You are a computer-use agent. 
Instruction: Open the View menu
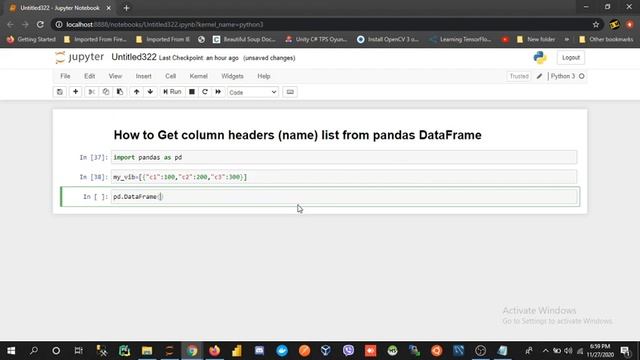click(115, 76)
